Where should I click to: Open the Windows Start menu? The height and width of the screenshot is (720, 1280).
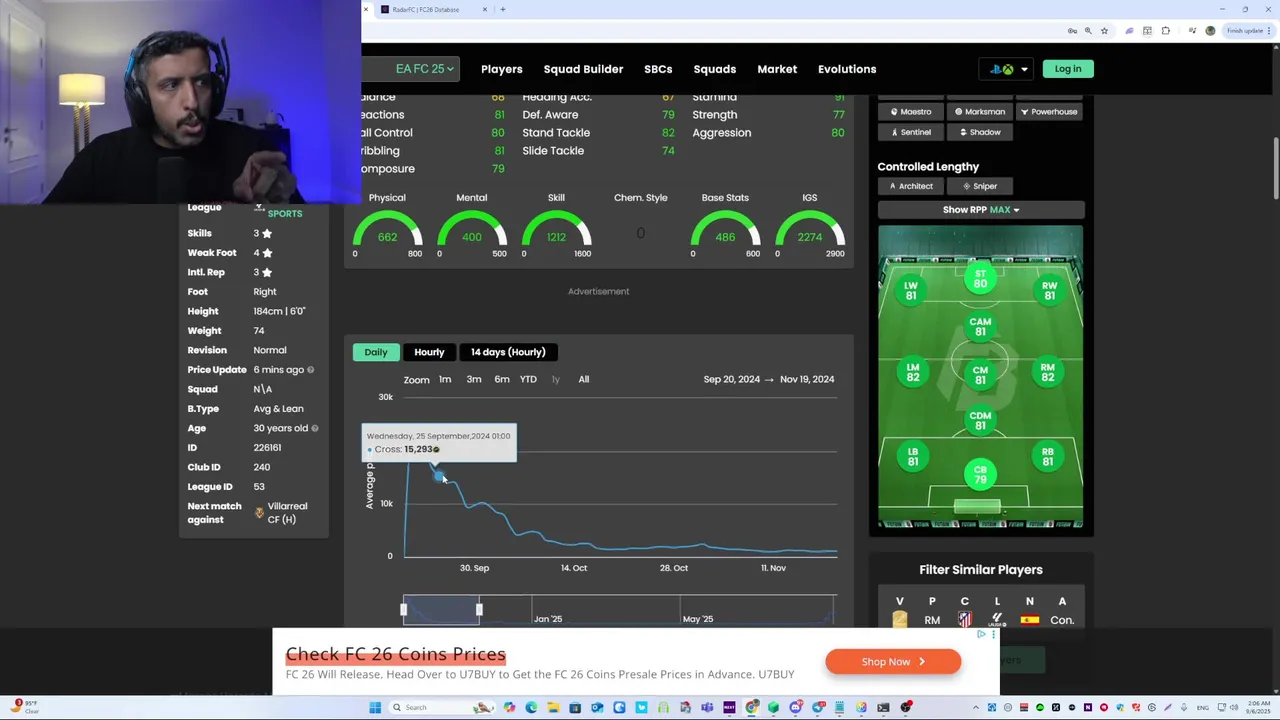[375, 708]
